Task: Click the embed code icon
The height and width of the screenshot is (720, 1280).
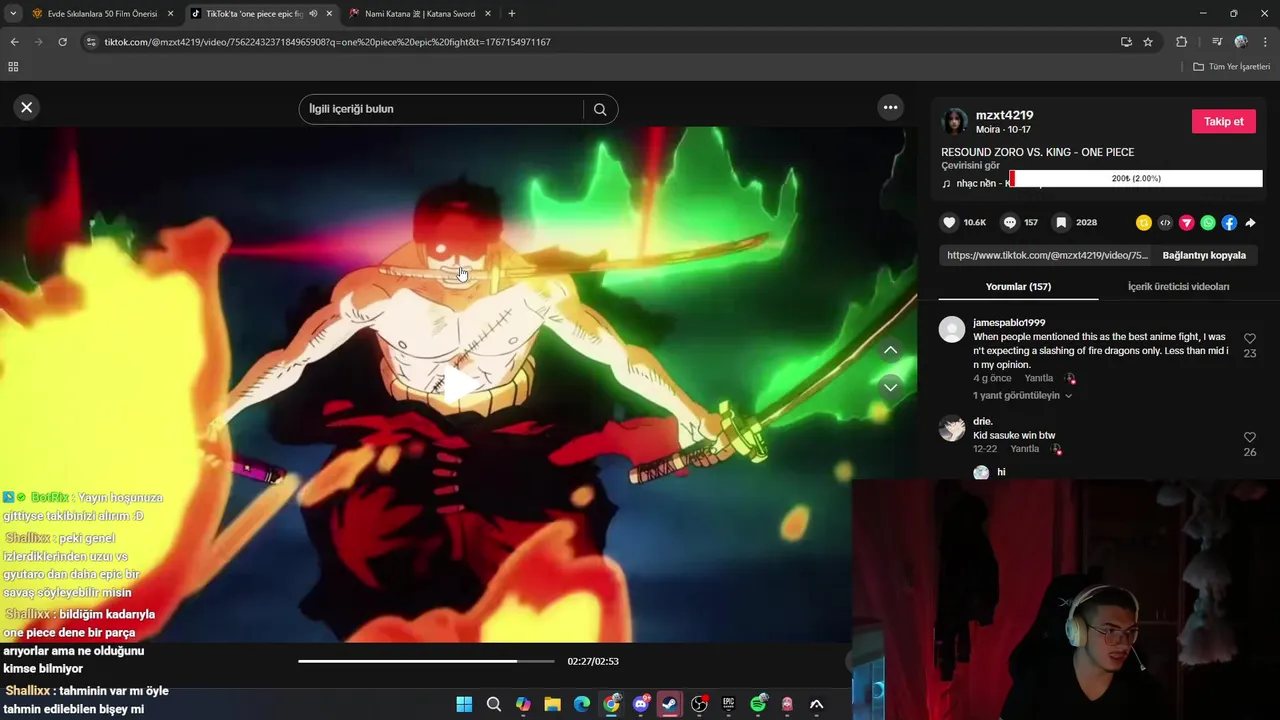Action: tap(1165, 222)
